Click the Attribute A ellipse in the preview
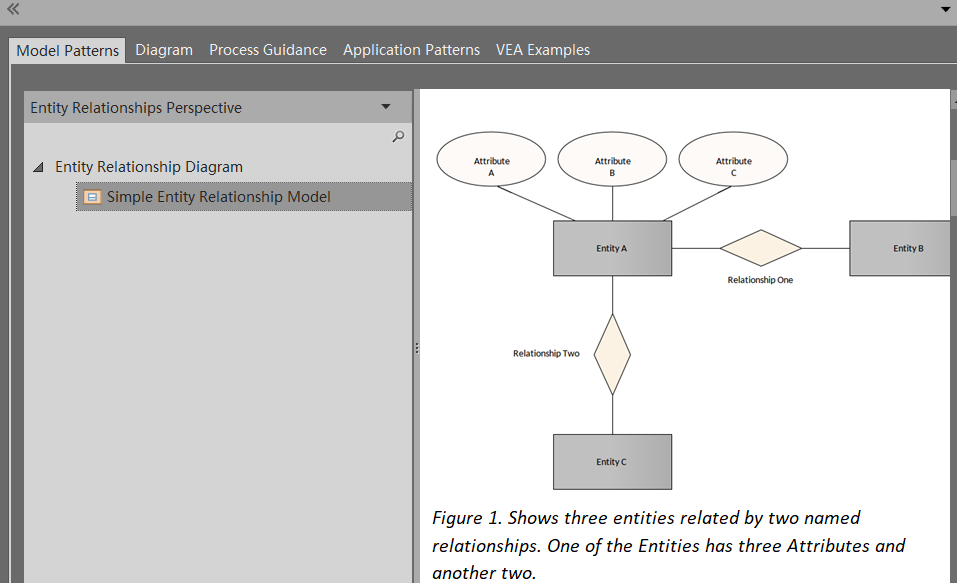 coord(490,157)
